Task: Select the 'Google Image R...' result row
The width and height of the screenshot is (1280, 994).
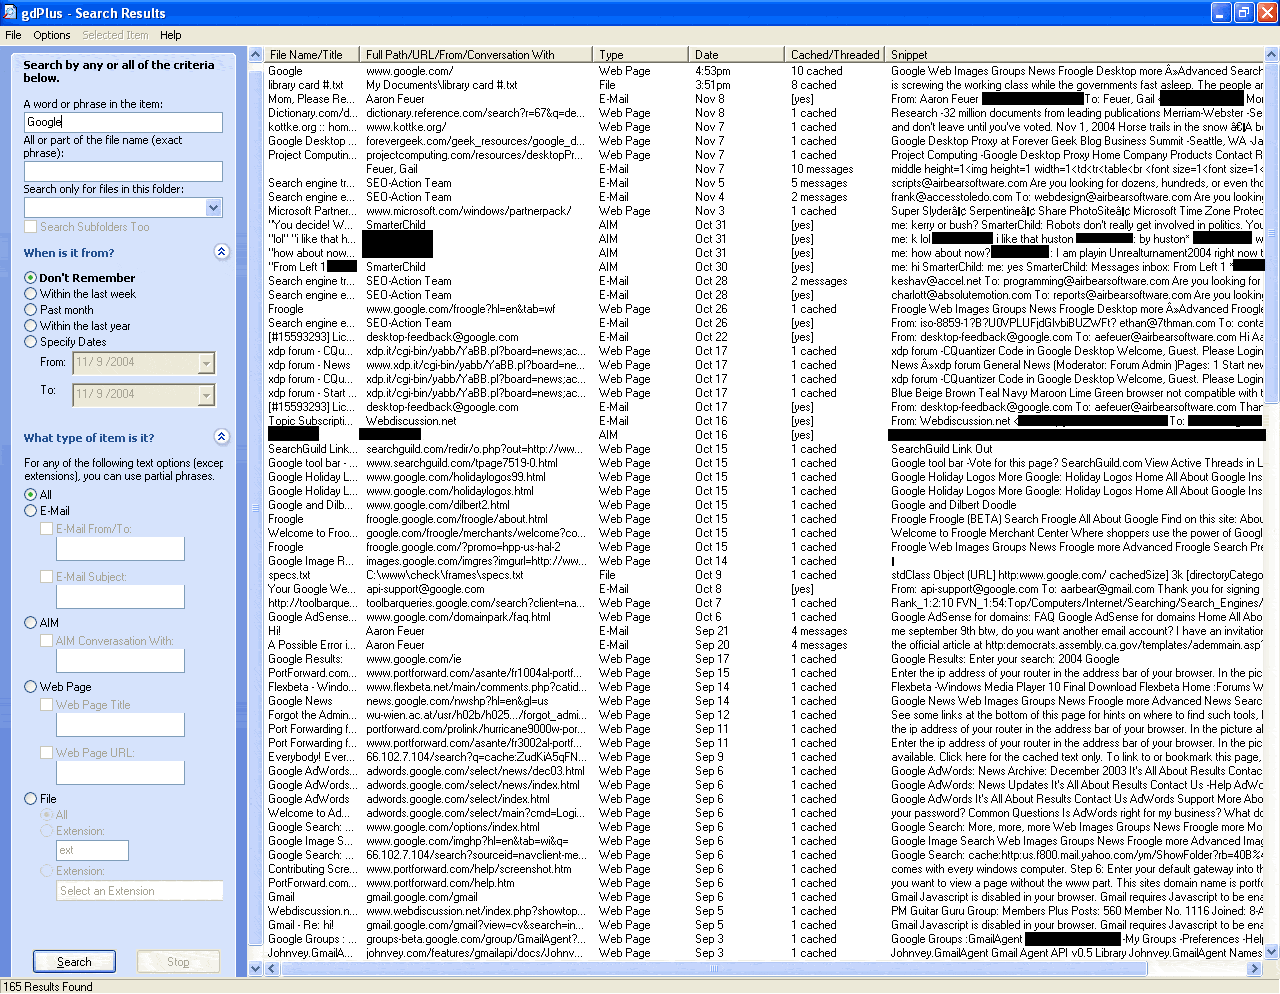Action: click(x=764, y=561)
